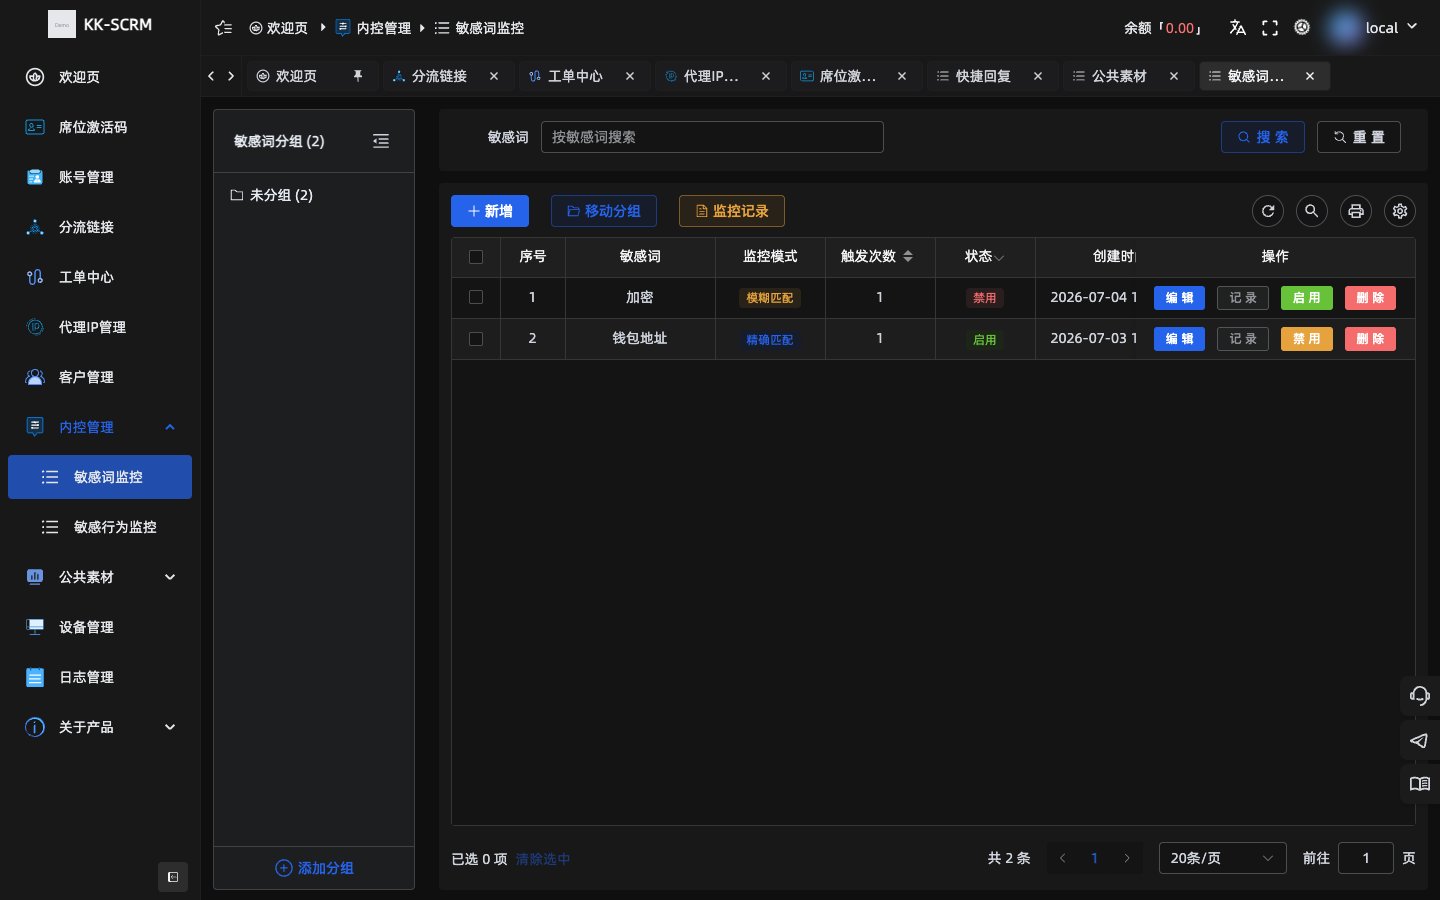The width and height of the screenshot is (1440, 900).
Task: Sort by 触发次数 column arrows
Action: click(908, 256)
